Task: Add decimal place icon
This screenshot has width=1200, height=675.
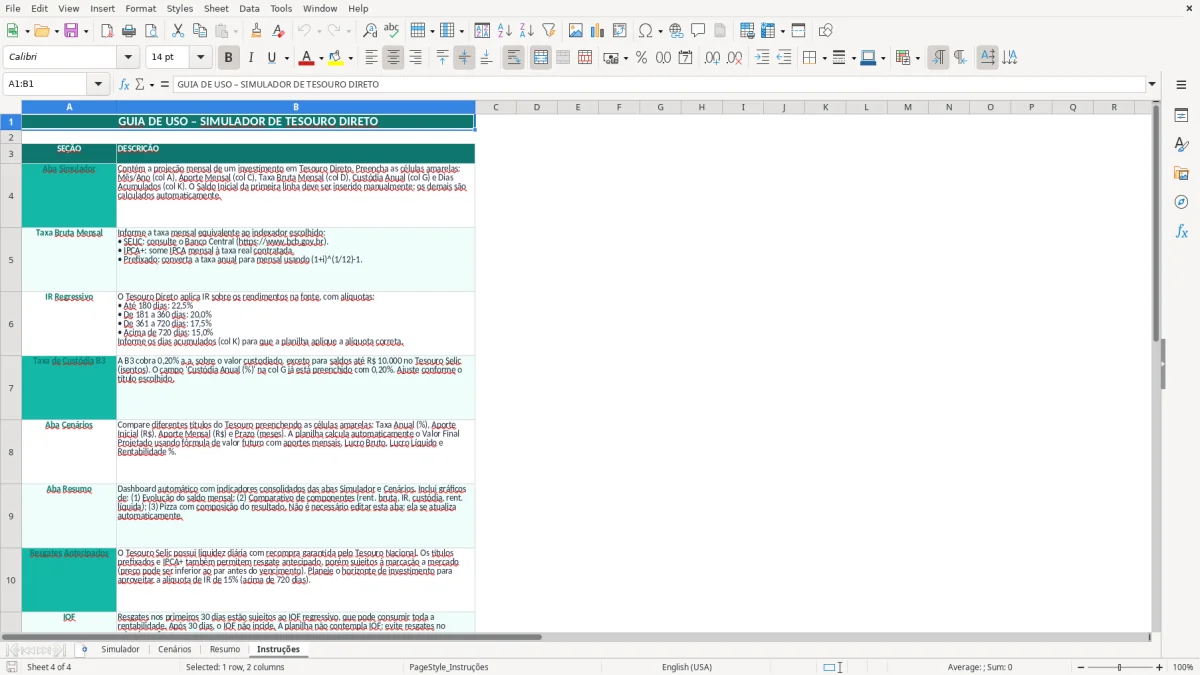Action: pos(712,58)
